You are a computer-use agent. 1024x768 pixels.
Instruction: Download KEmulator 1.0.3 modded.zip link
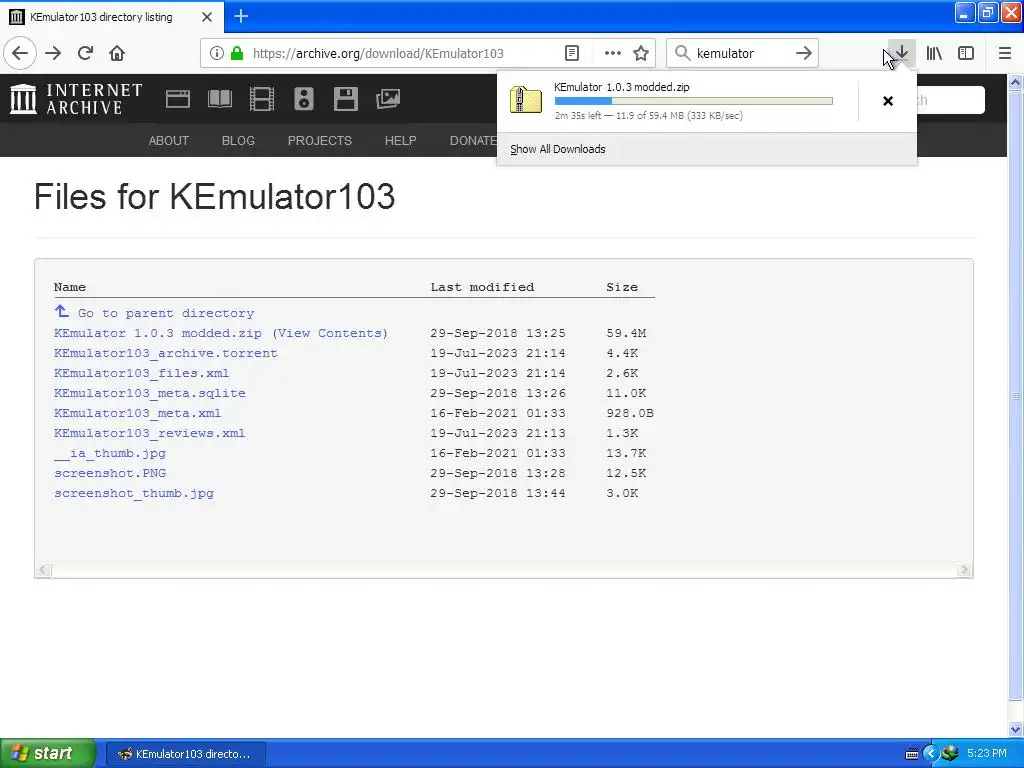[157, 333]
